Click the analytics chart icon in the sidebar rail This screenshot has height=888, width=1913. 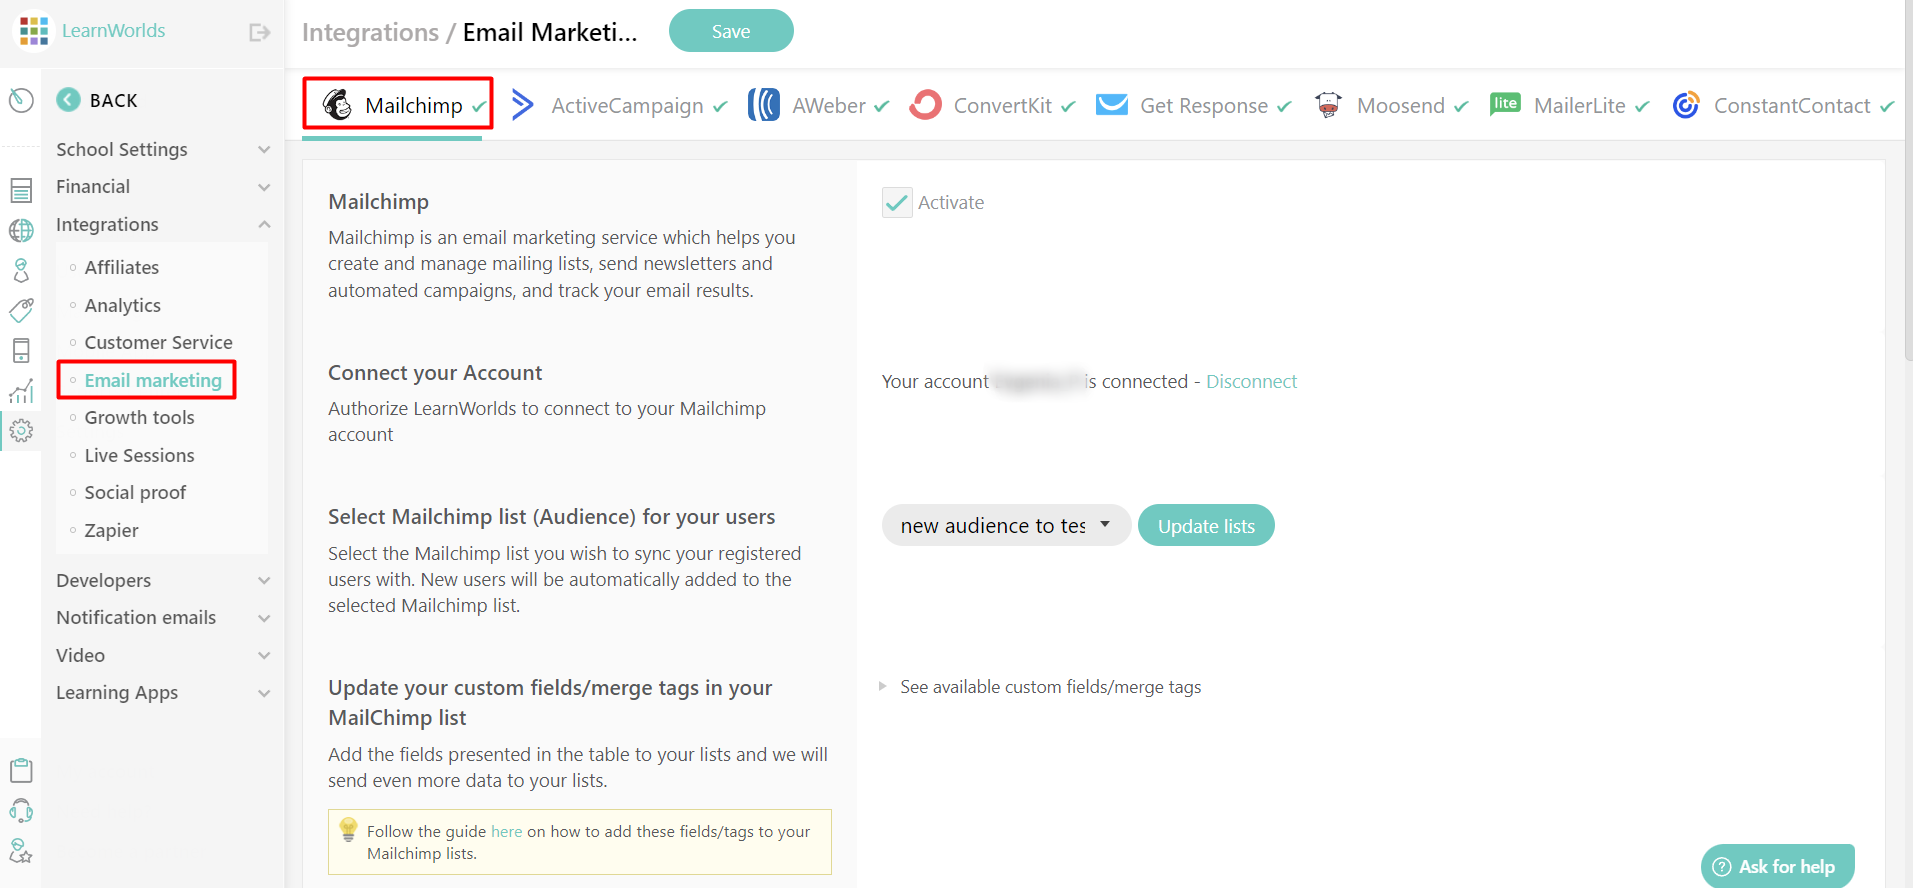pyautogui.click(x=21, y=390)
